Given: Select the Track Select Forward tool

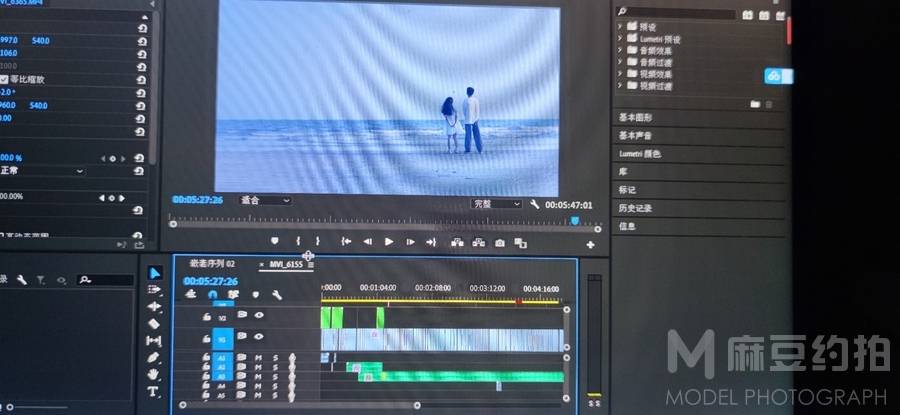Looking at the screenshot, I should tap(154, 290).
